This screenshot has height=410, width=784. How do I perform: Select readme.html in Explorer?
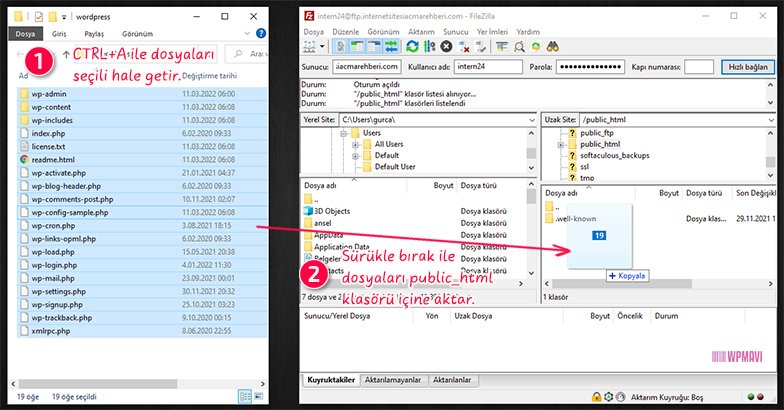point(142,160)
